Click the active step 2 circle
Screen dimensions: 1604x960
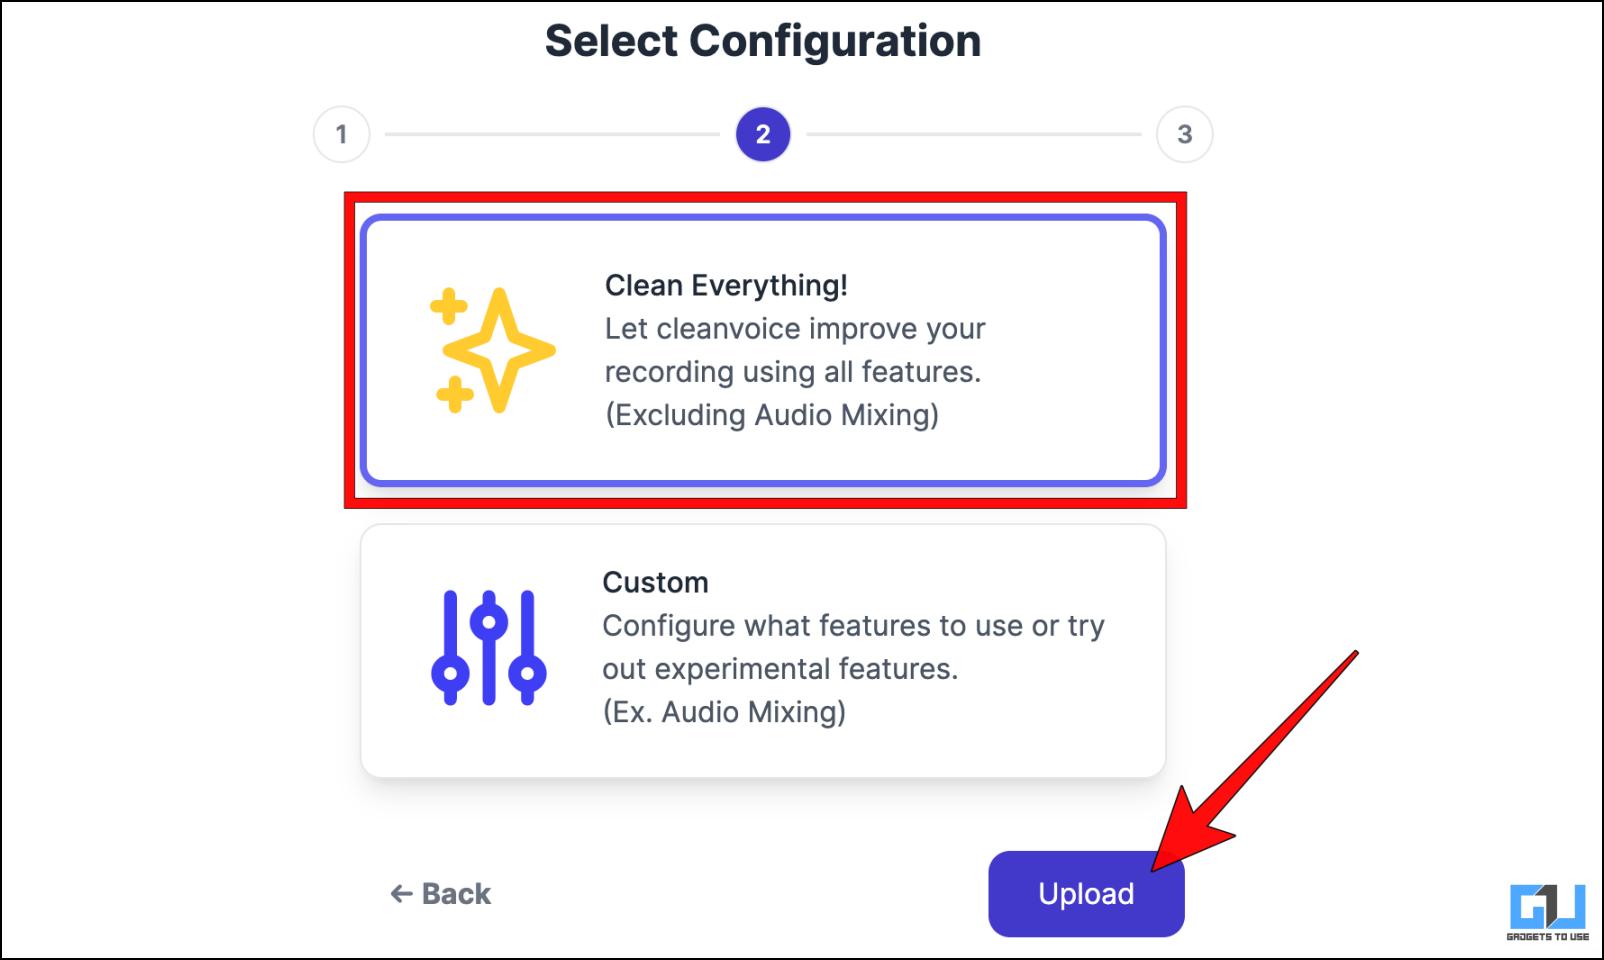(763, 134)
